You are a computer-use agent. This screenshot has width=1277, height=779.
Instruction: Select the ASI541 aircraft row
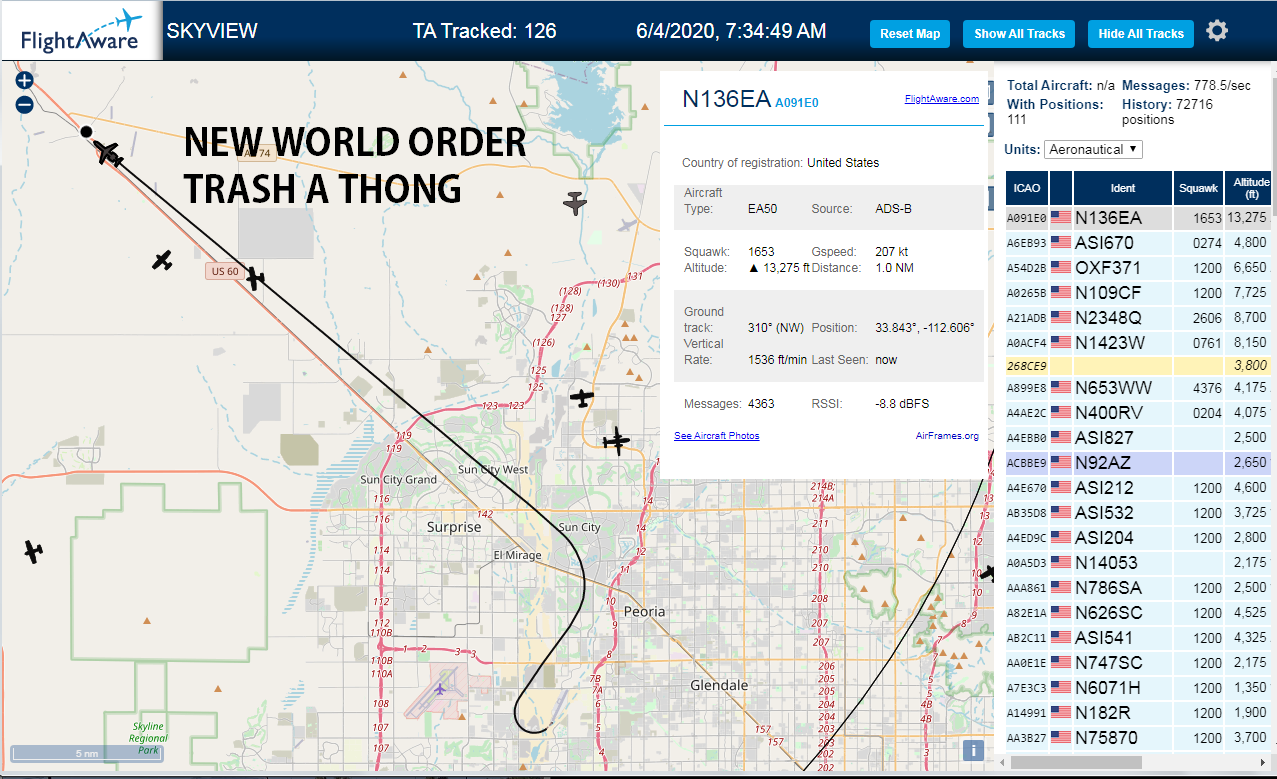pyautogui.click(x=1139, y=638)
